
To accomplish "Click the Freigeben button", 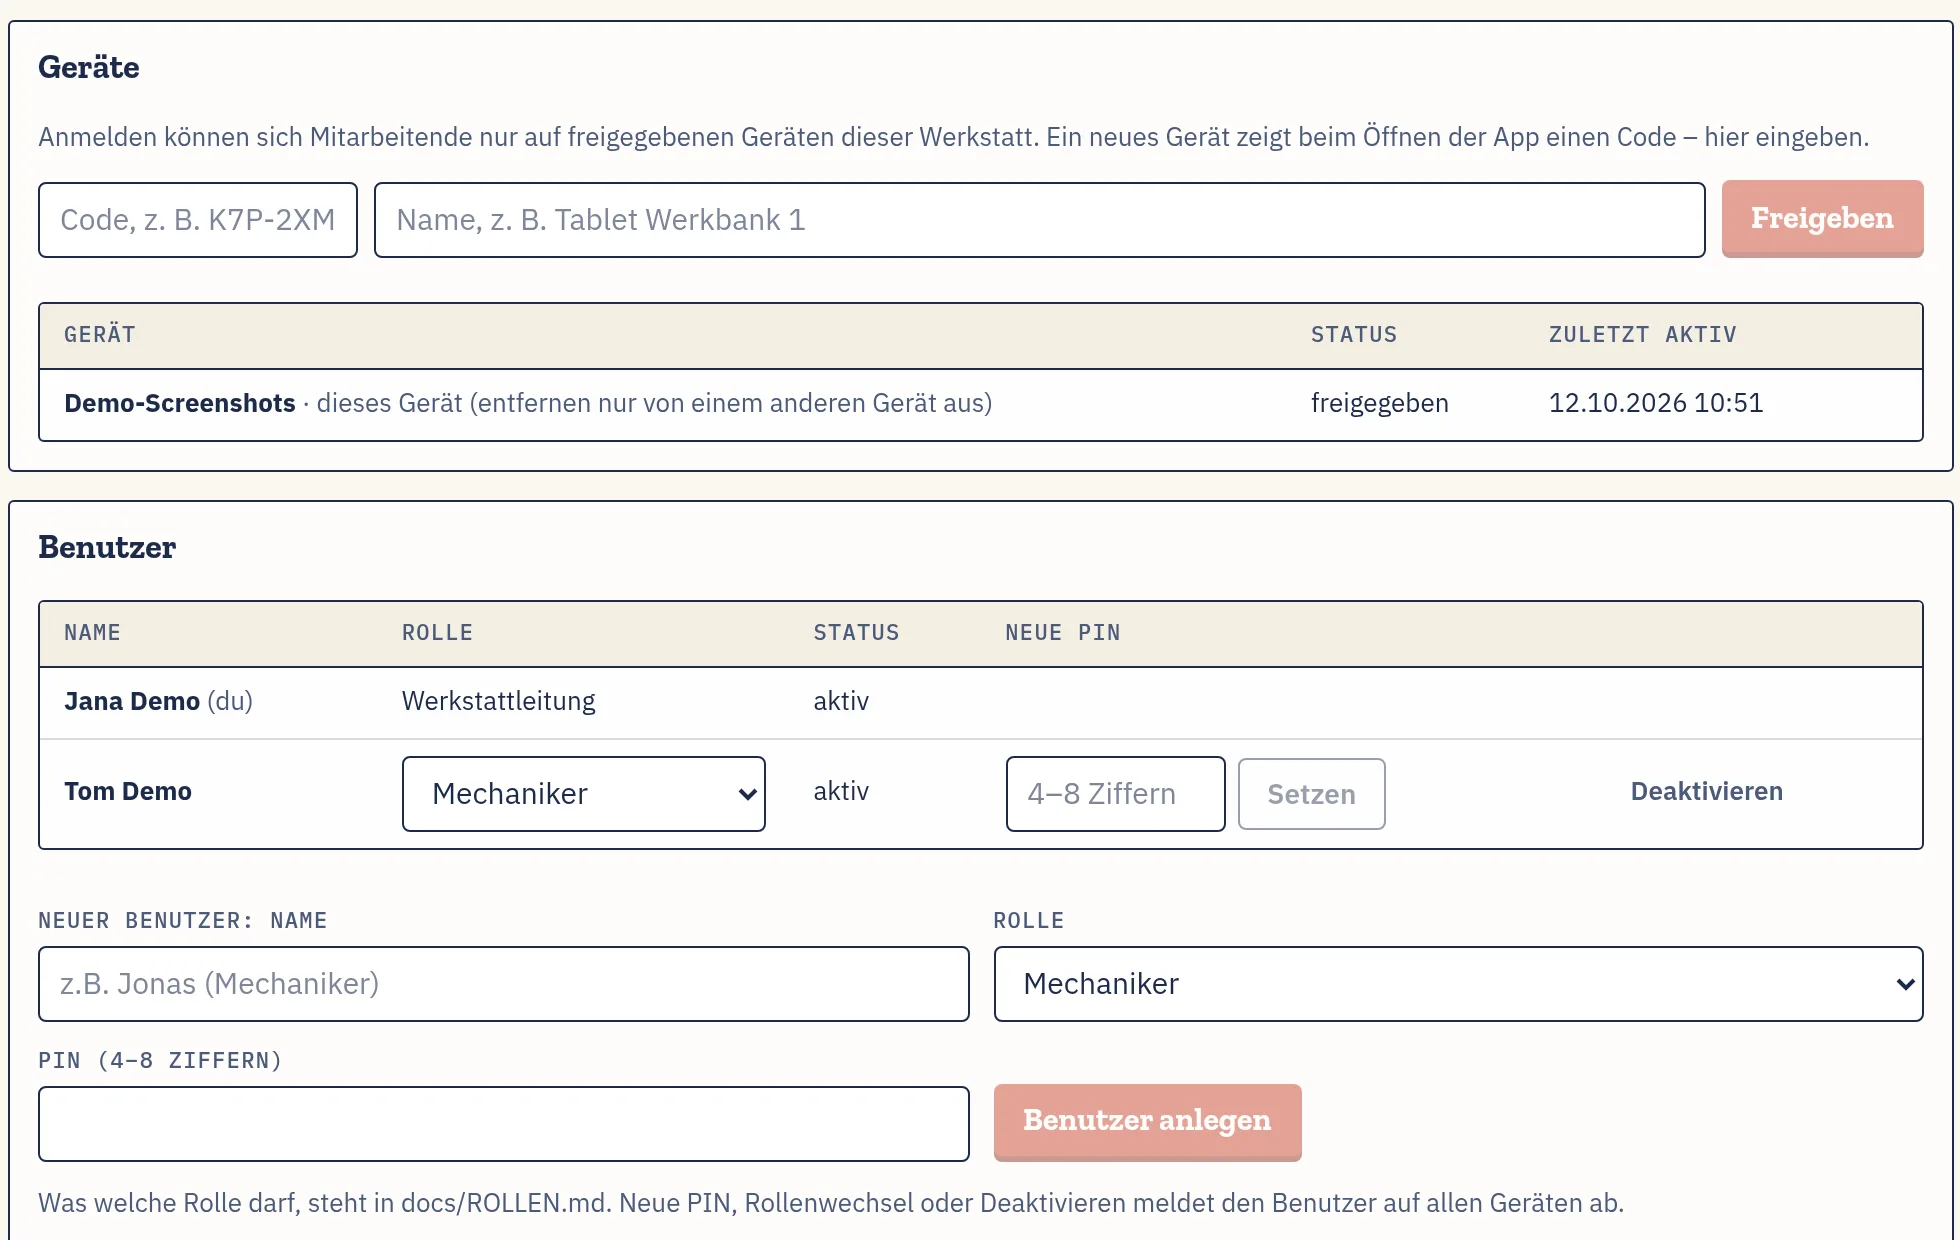I will [x=1822, y=219].
